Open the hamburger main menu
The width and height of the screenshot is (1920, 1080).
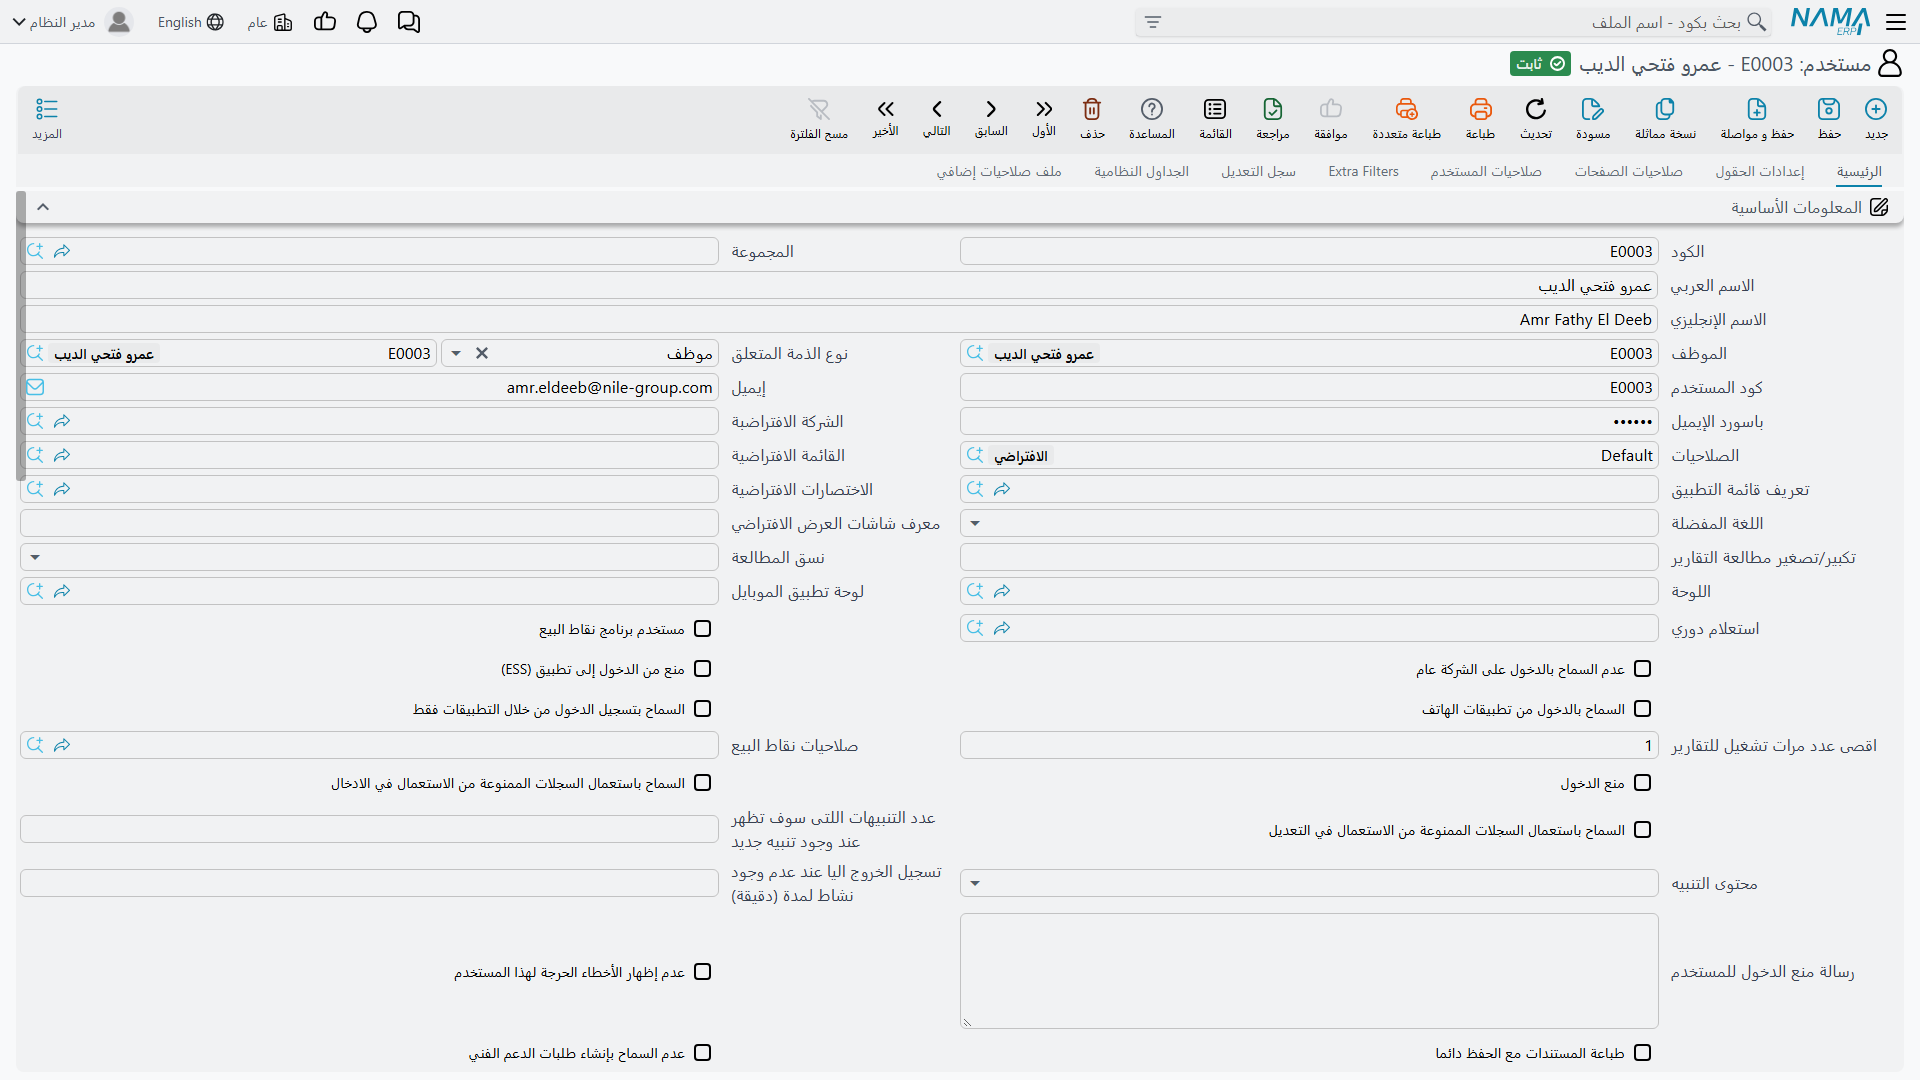pyautogui.click(x=1896, y=21)
